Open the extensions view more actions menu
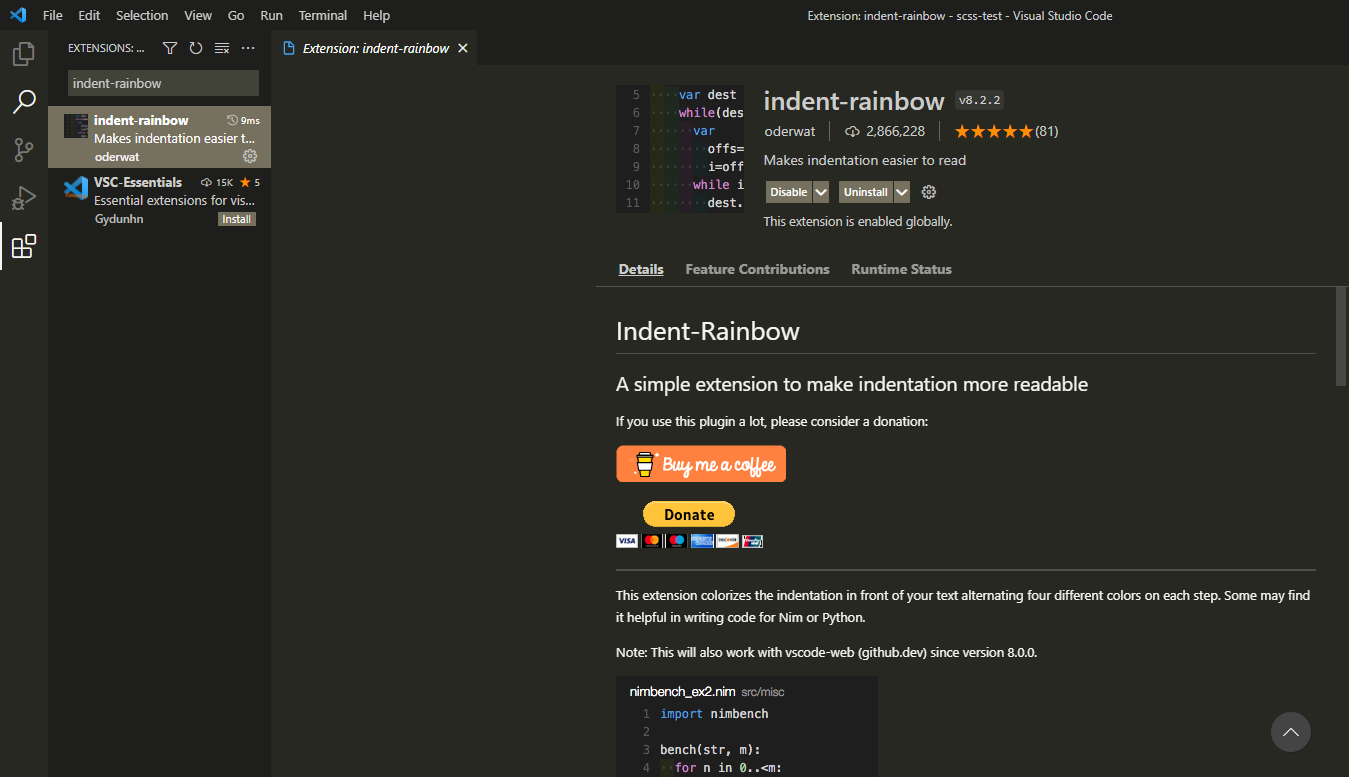Screen dimensions: 1349x777 (248, 48)
